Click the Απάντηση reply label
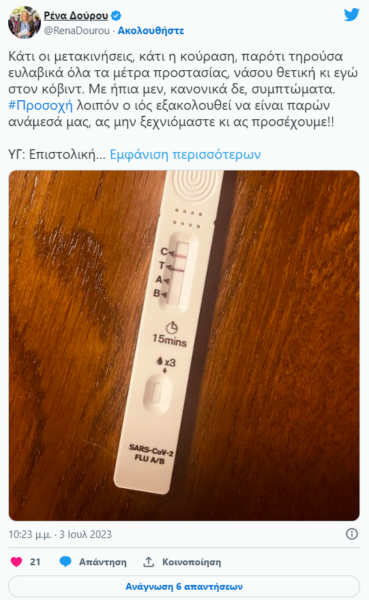Viewport: 369px width, 600px height. pos(103,562)
